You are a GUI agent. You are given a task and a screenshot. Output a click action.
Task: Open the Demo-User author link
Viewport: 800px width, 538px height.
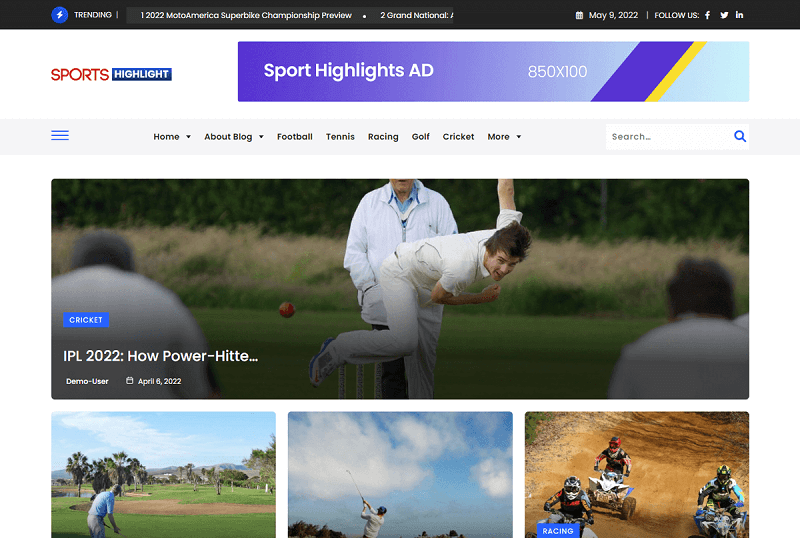pyautogui.click(x=87, y=381)
